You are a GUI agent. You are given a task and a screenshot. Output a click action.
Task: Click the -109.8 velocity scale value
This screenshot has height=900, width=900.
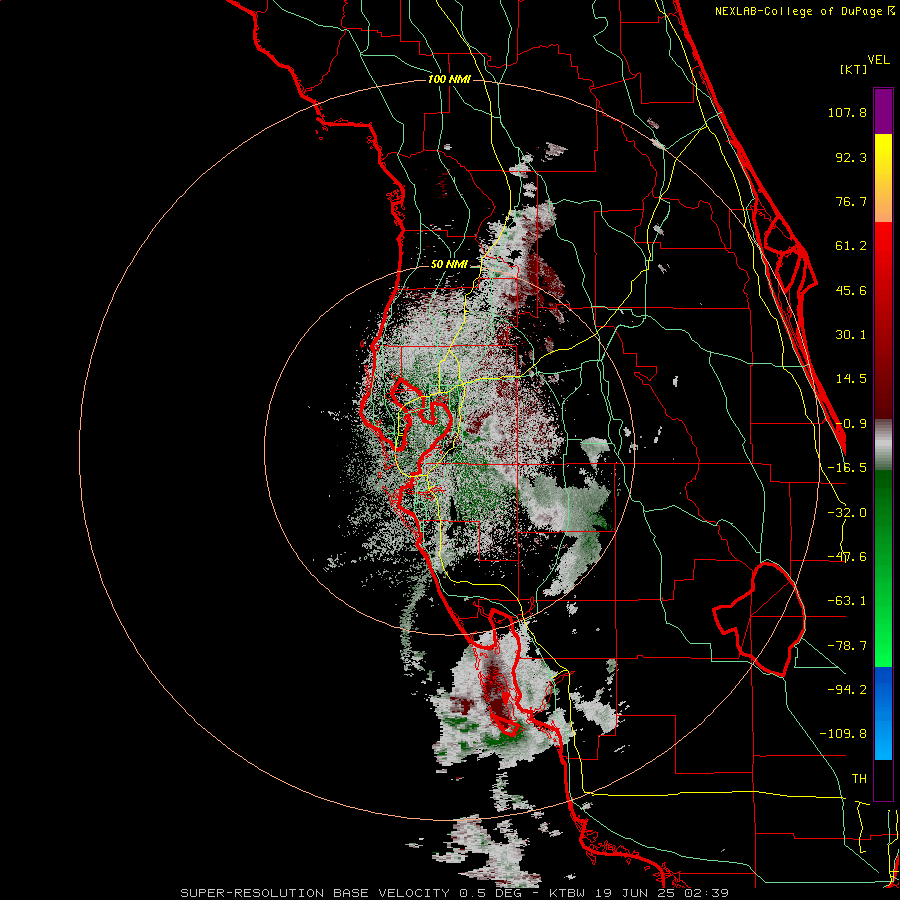coord(843,734)
